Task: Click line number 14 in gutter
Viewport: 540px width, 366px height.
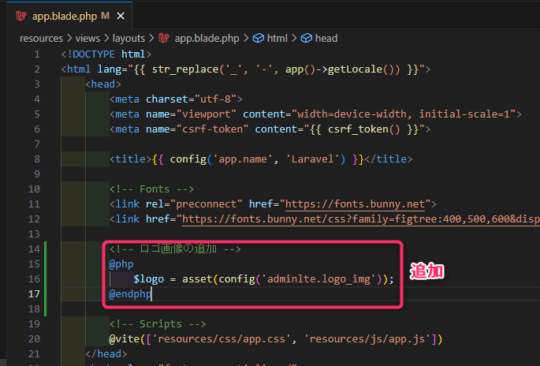Action: click(x=34, y=249)
